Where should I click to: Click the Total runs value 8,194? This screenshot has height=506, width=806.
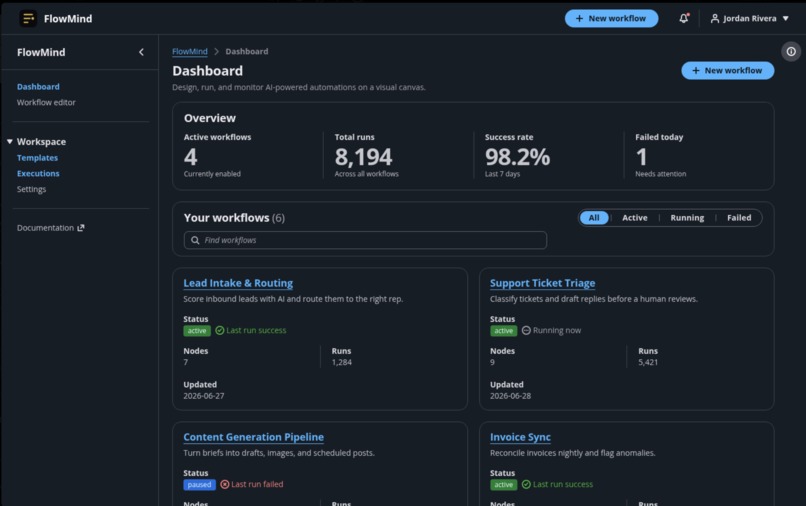pos(363,157)
